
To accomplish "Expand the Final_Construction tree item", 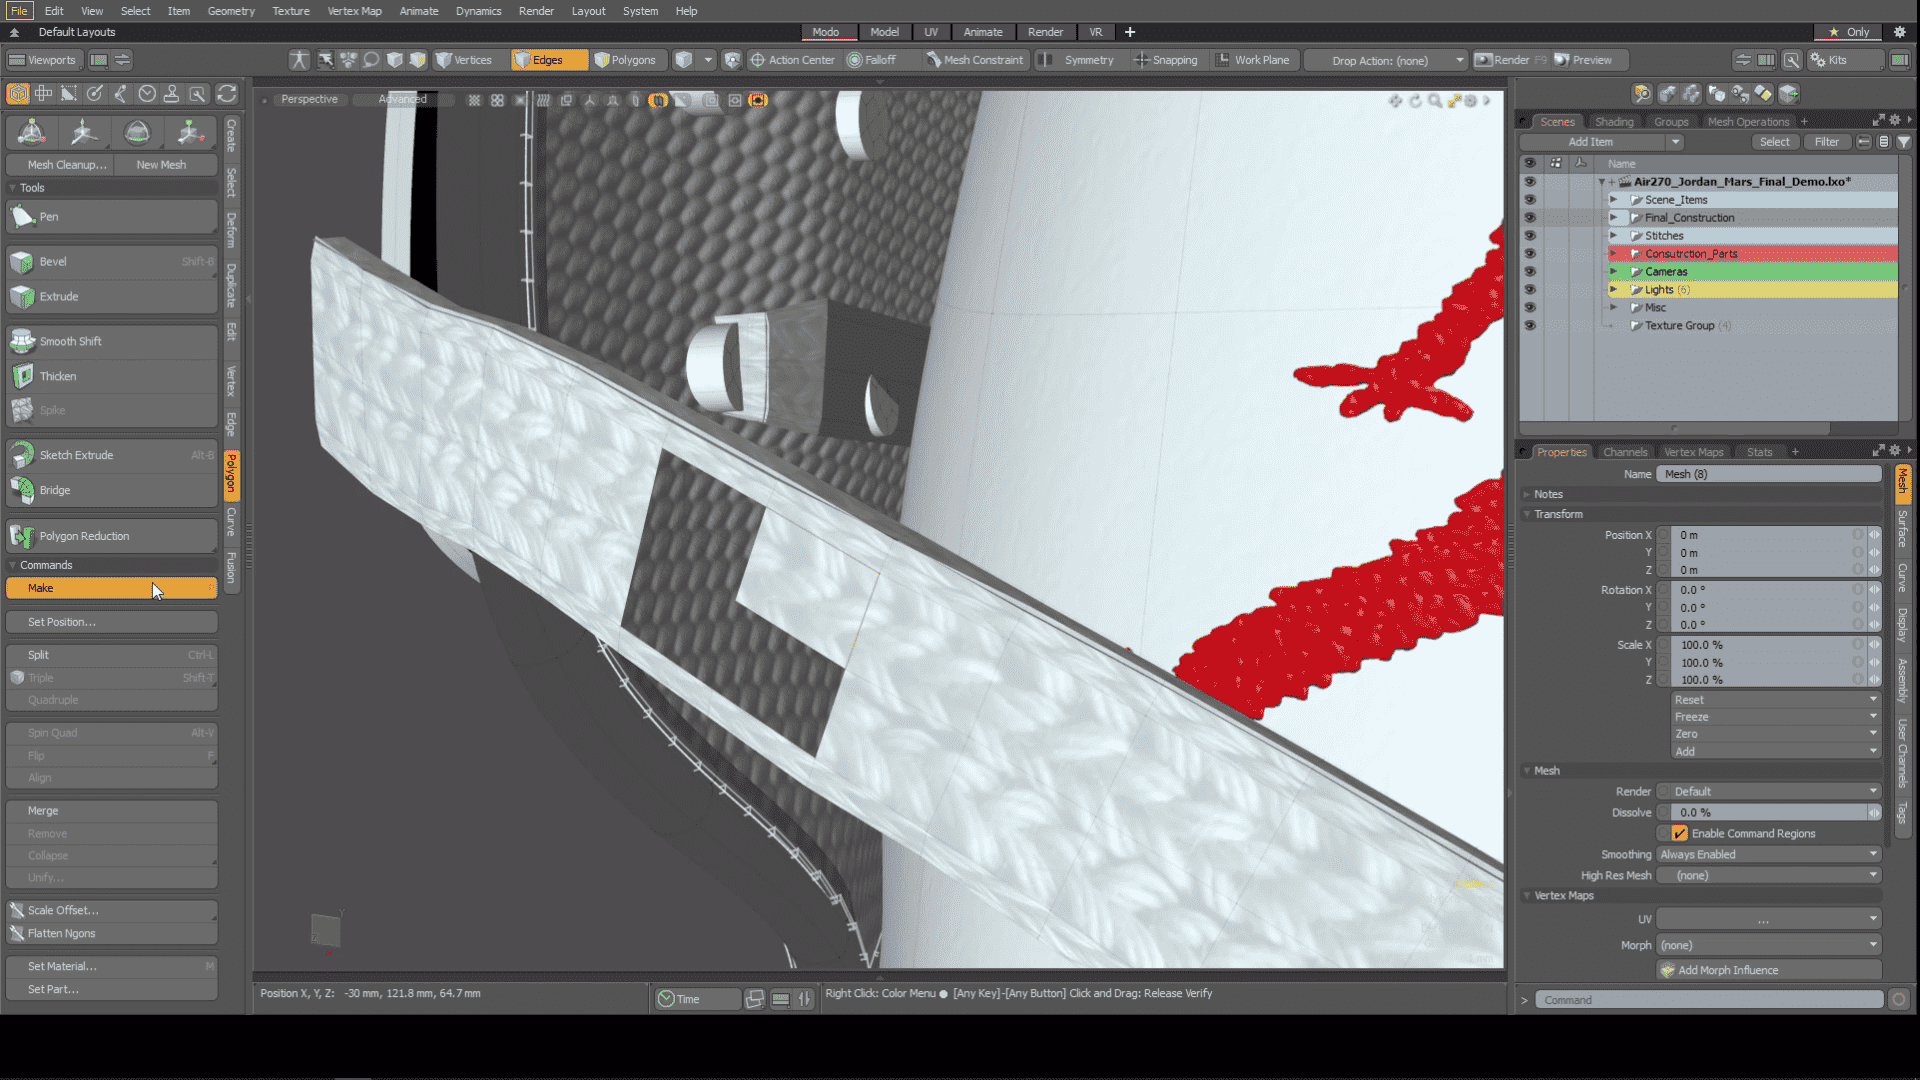I will tap(1613, 218).
